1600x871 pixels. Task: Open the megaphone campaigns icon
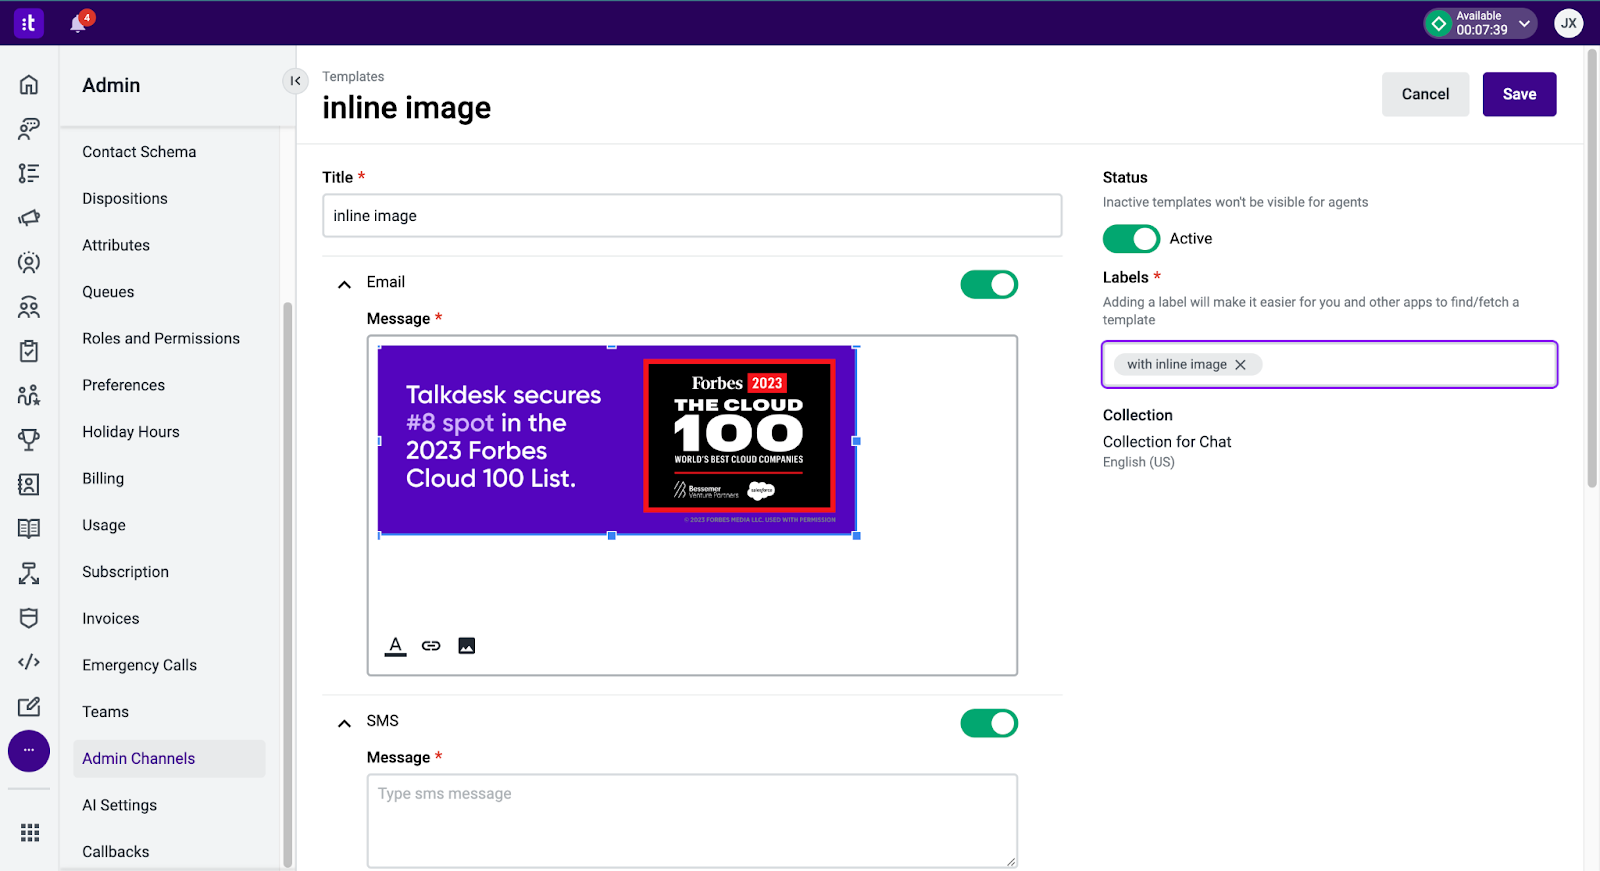click(x=29, y=217)
